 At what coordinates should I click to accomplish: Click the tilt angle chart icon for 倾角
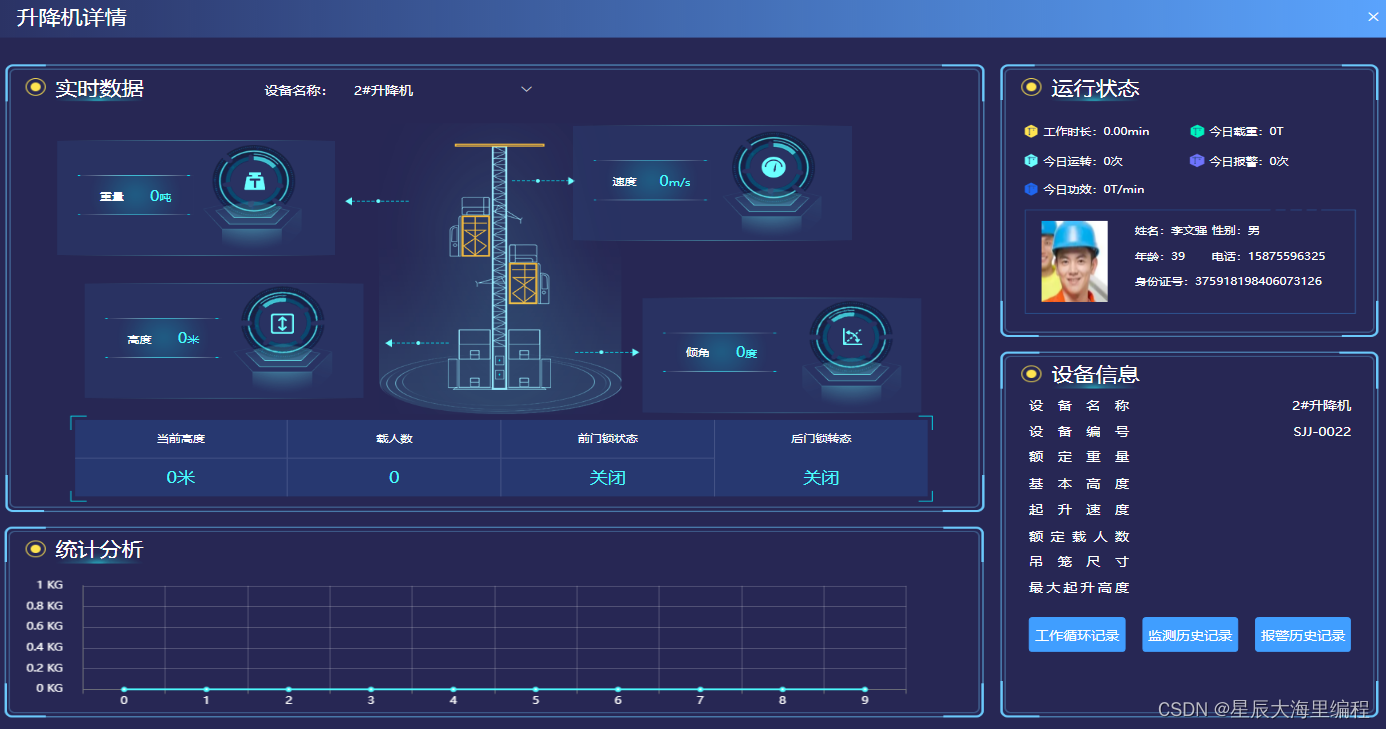pyautogui.click(x=851, y=337)
